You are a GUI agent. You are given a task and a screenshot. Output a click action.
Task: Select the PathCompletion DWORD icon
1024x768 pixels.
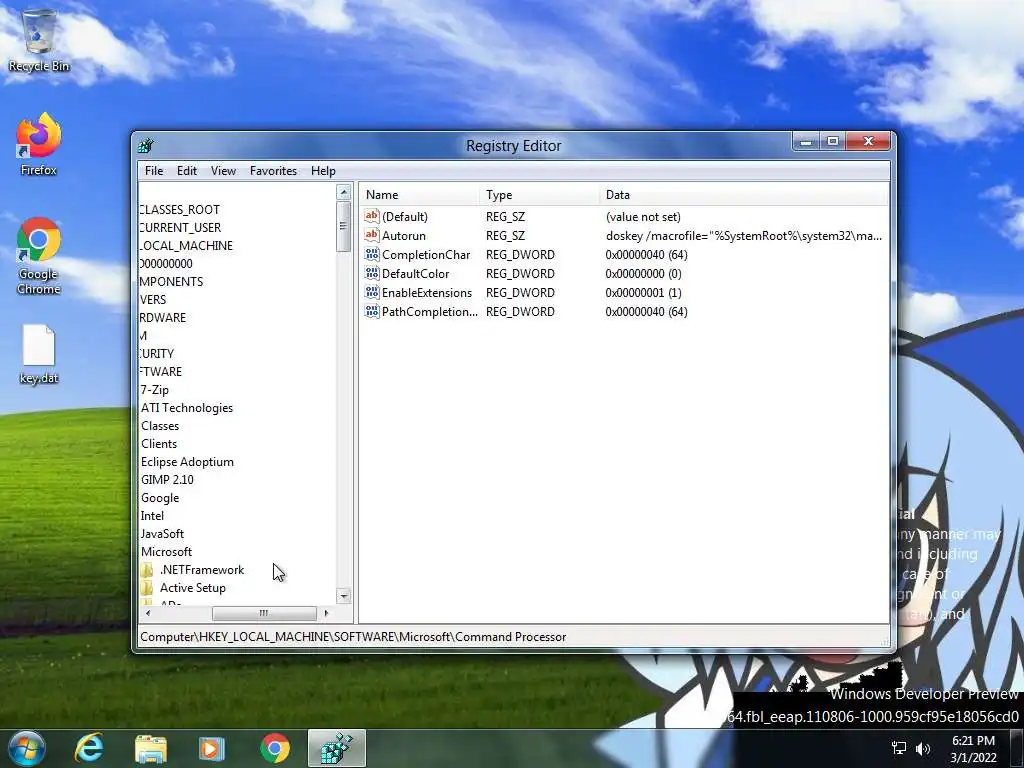[372, 311]
